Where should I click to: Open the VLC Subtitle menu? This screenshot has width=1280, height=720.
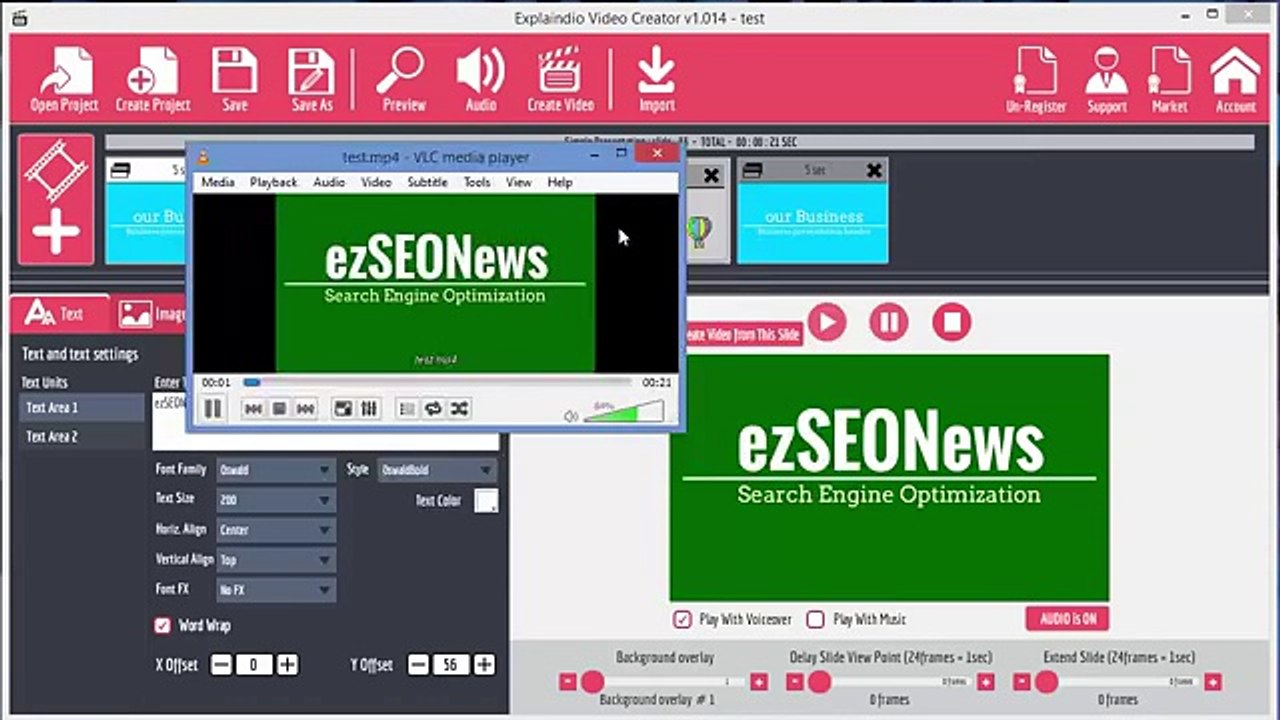(427, 182)
